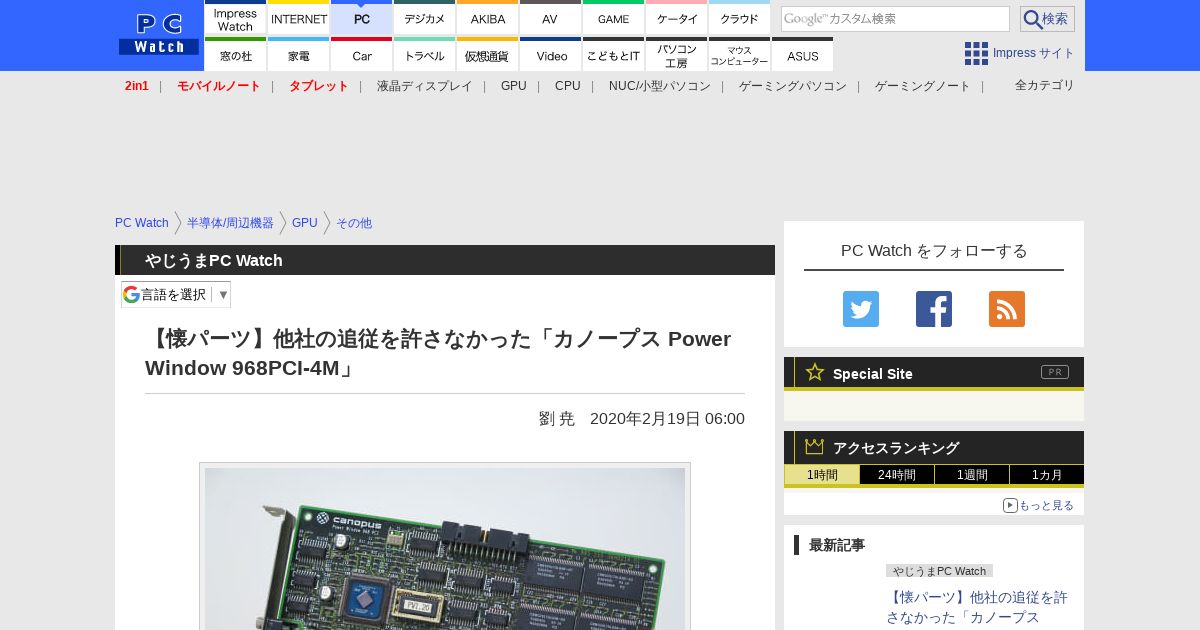
Task: Click the Impress site grid icon
Action: pyautogui.click(x=976, y=53)
